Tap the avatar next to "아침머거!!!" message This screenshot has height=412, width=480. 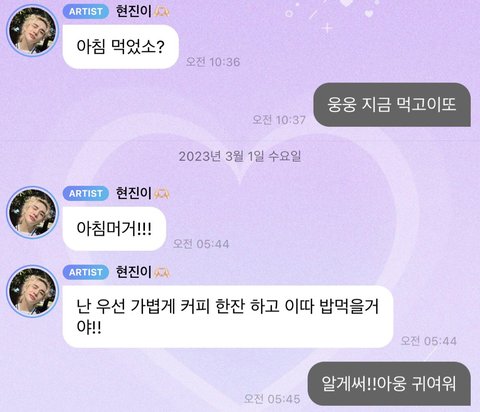pyautogui.click(x=33, y=212)
